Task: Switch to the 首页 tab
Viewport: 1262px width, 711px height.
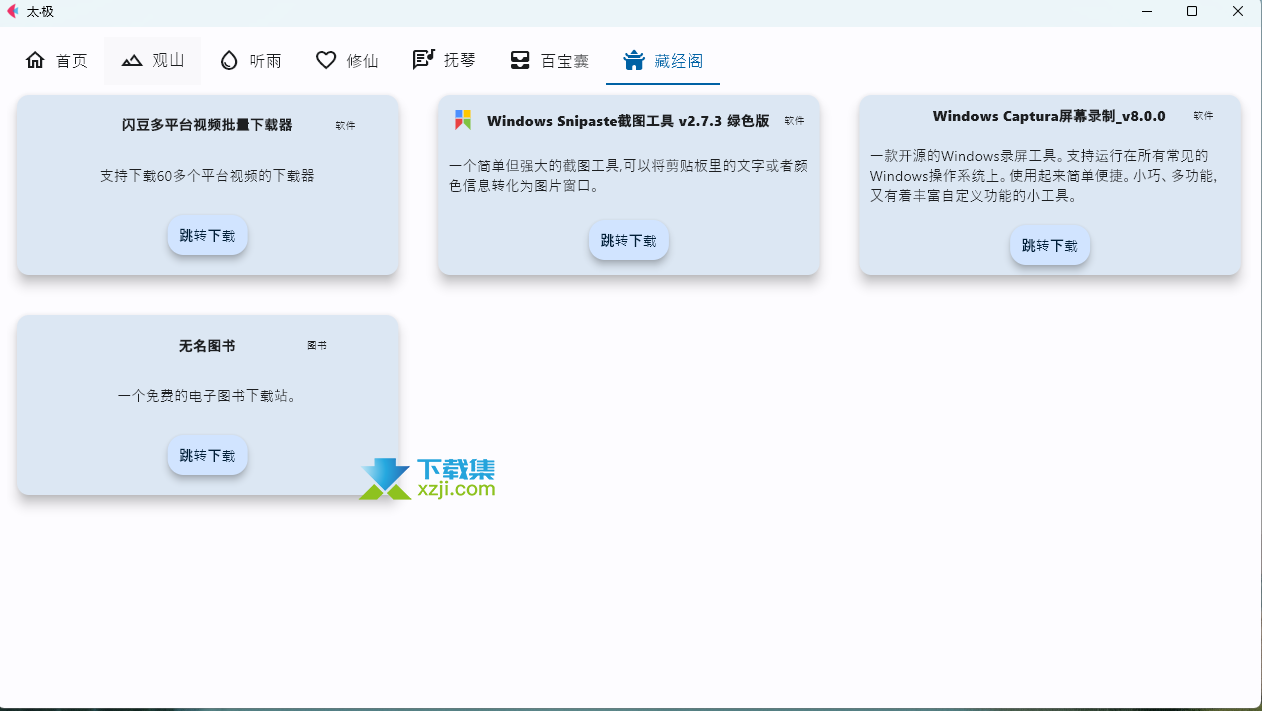Action: 56,60
